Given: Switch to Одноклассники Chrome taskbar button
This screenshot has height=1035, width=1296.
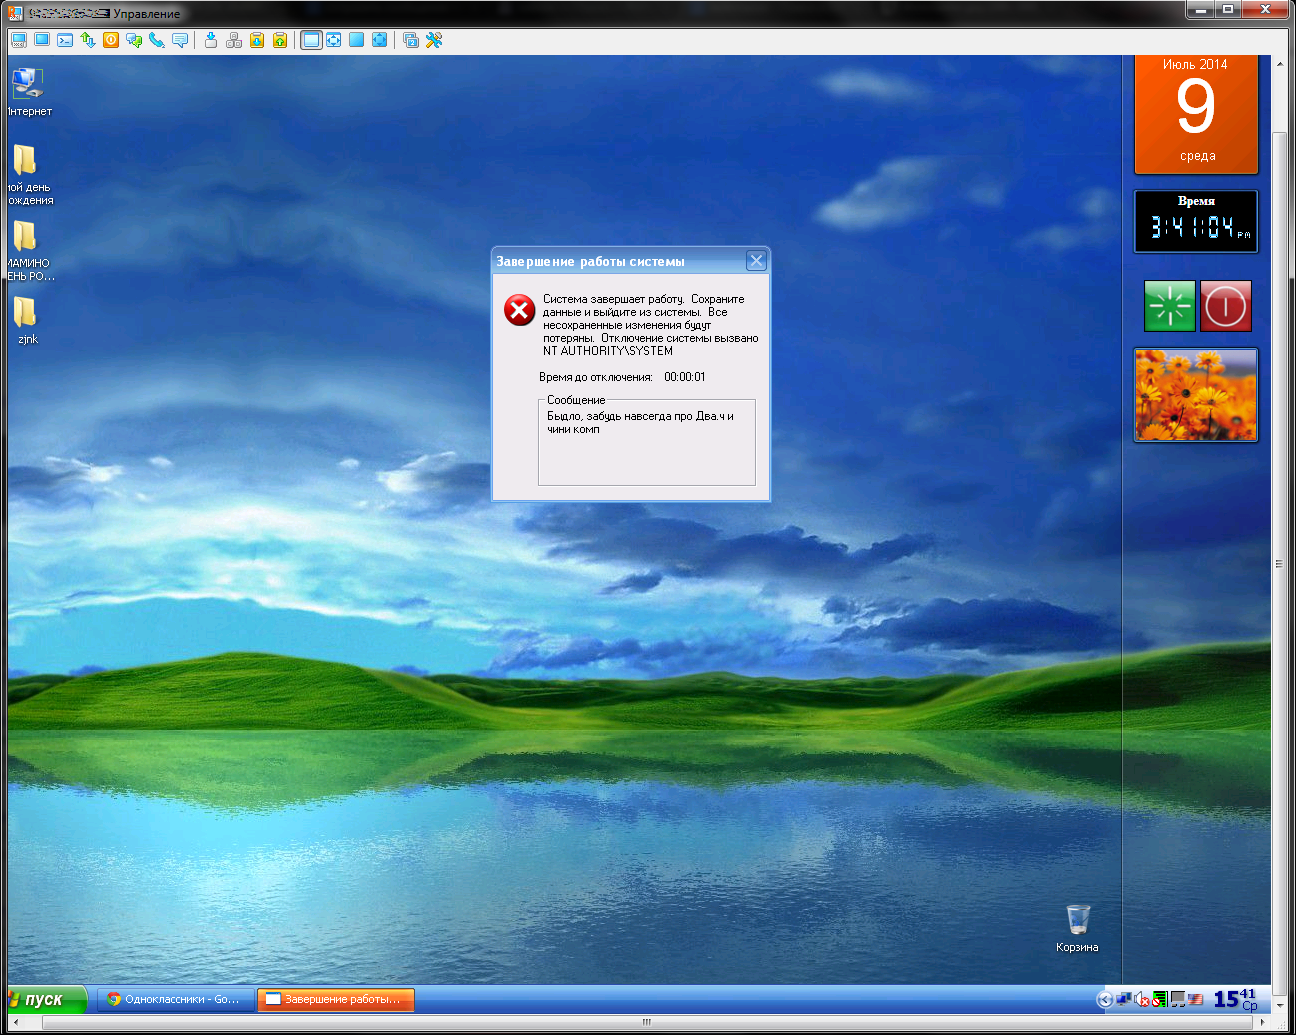Looking at the screenshot, I should point(175,999).
